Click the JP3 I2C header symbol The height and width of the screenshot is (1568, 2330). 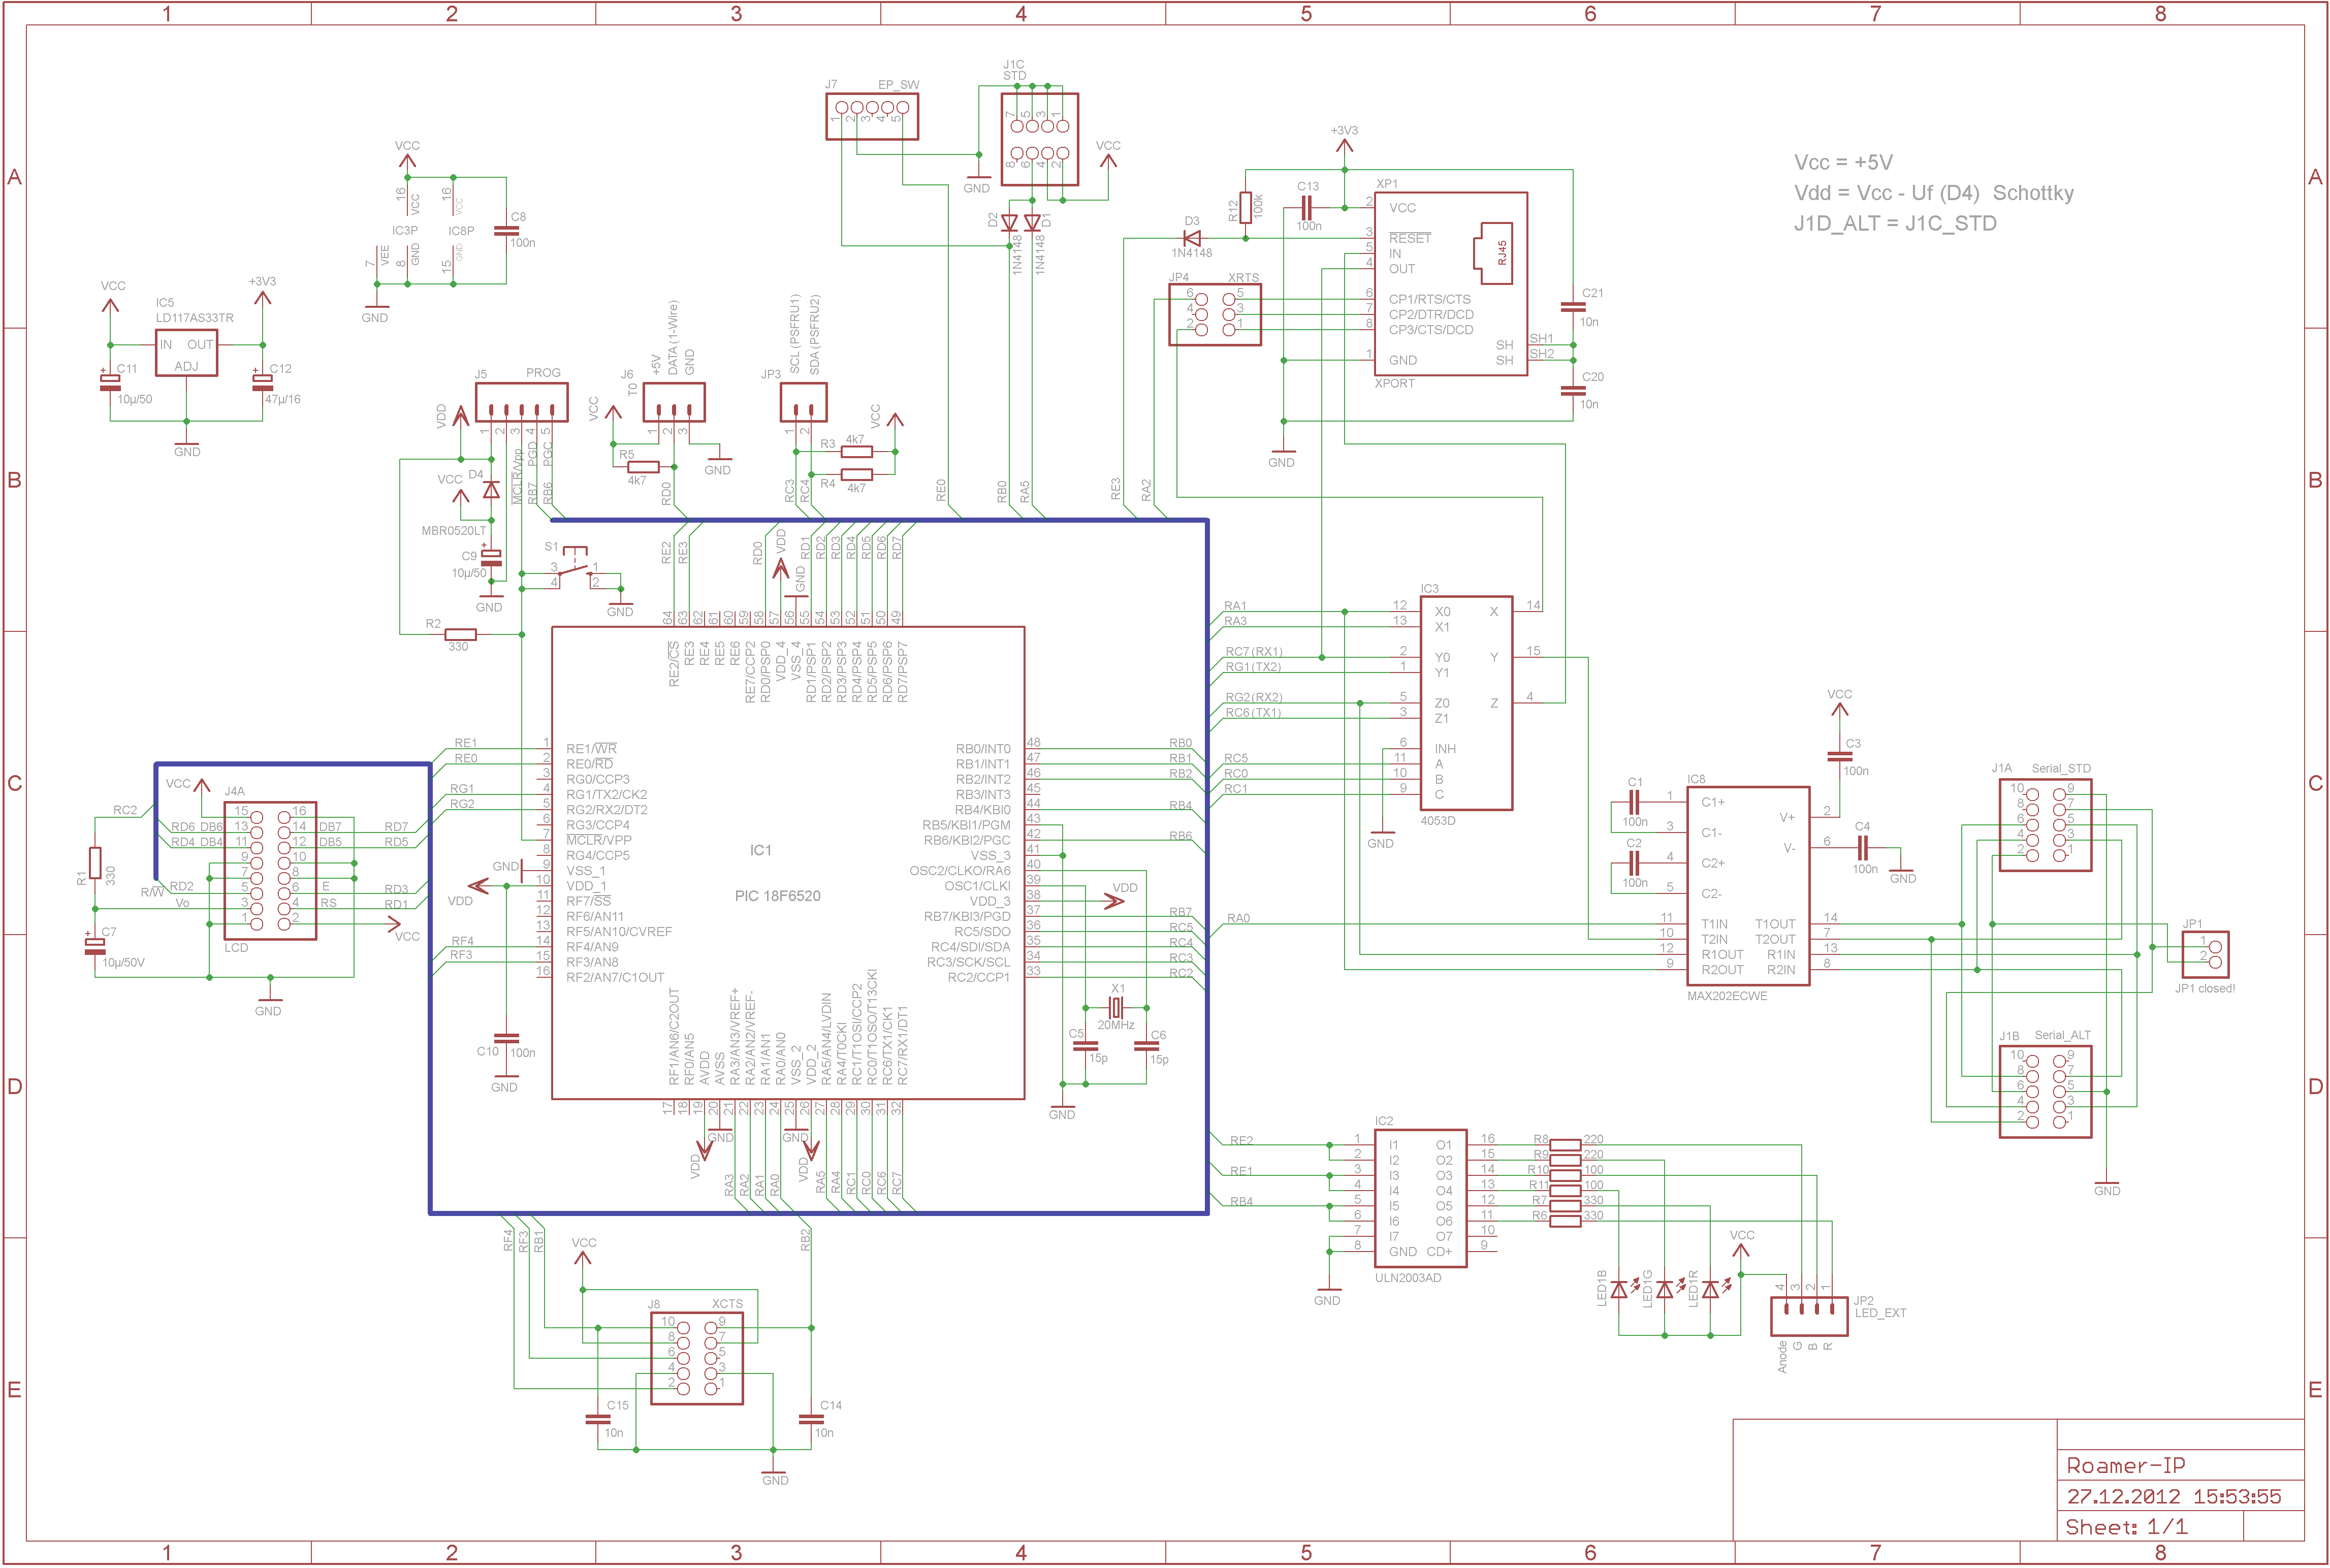pyautogui.click(x=803, y=402)
